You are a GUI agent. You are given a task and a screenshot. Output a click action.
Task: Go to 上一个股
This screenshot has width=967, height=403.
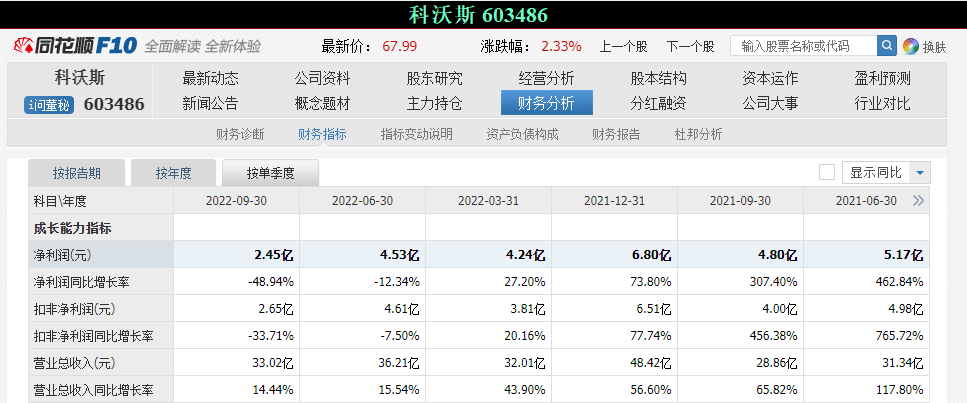coord(623,46)
